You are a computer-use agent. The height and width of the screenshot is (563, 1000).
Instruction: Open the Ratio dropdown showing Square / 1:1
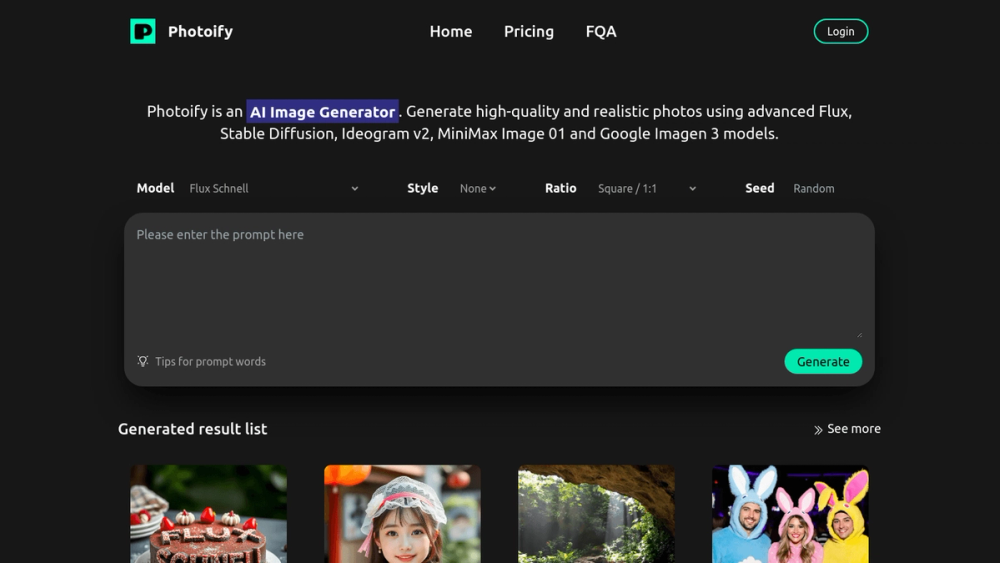(x=647, y=189)
